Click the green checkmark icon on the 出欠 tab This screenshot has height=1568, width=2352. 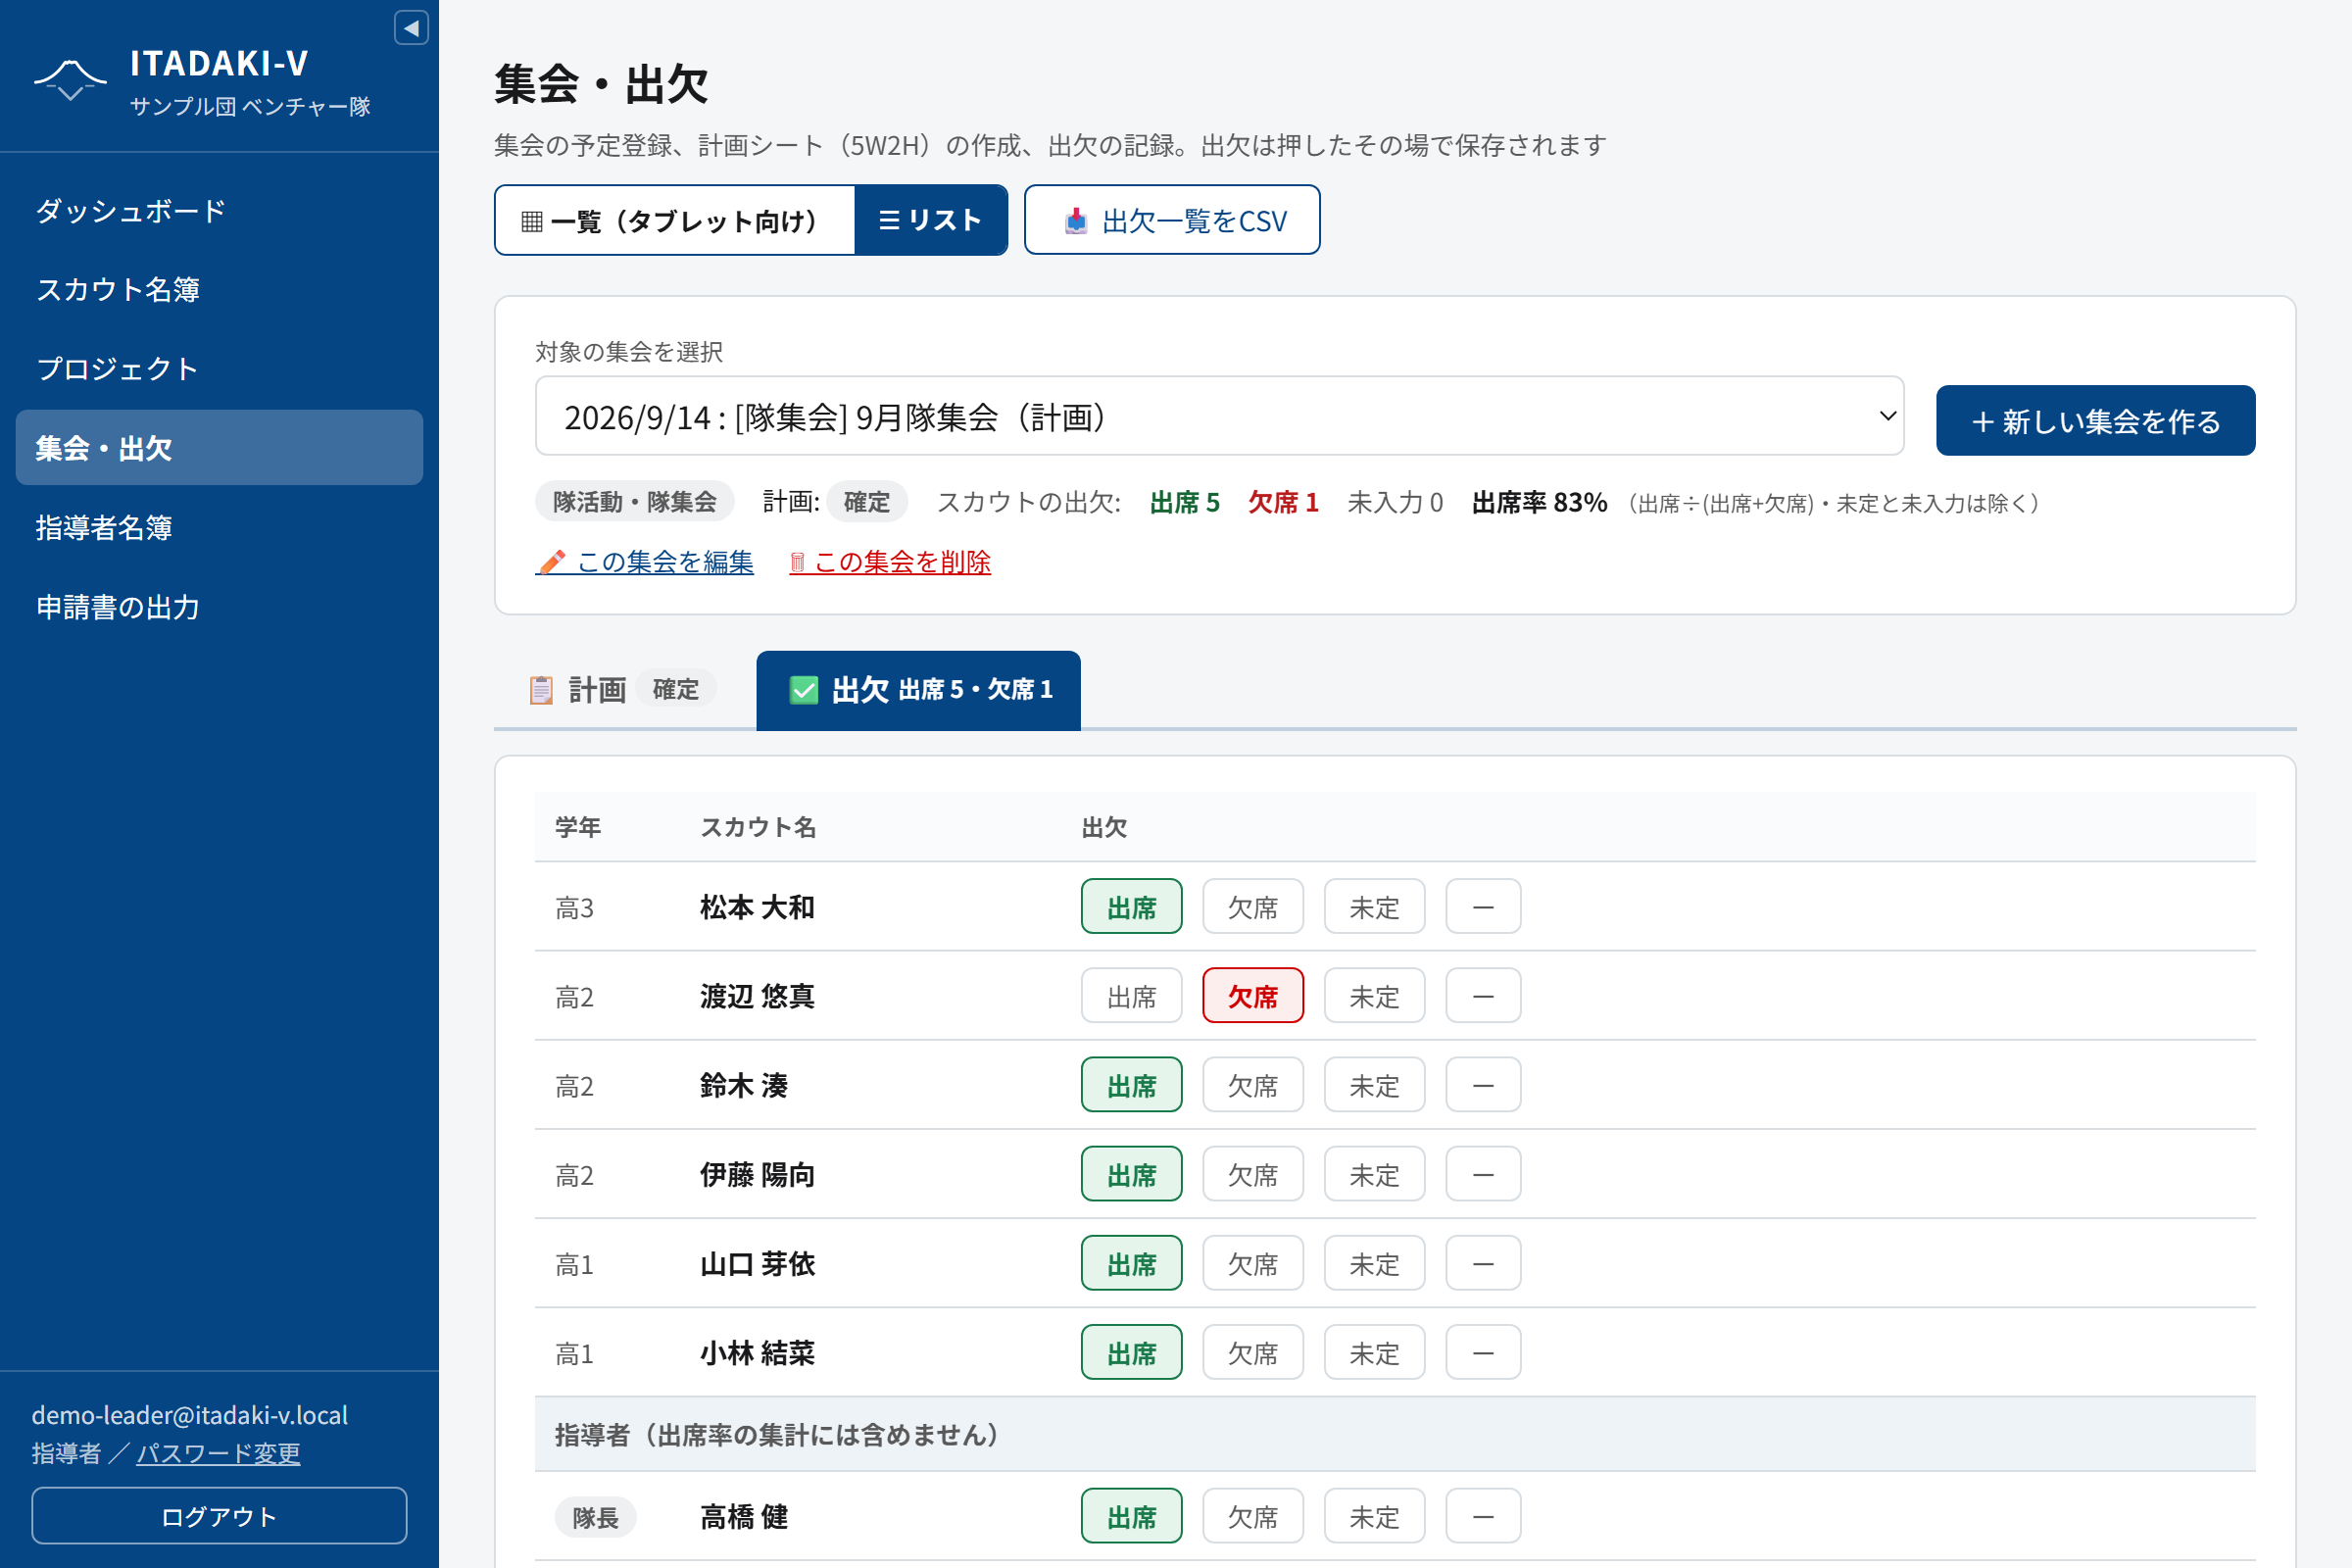click(804, 690)
